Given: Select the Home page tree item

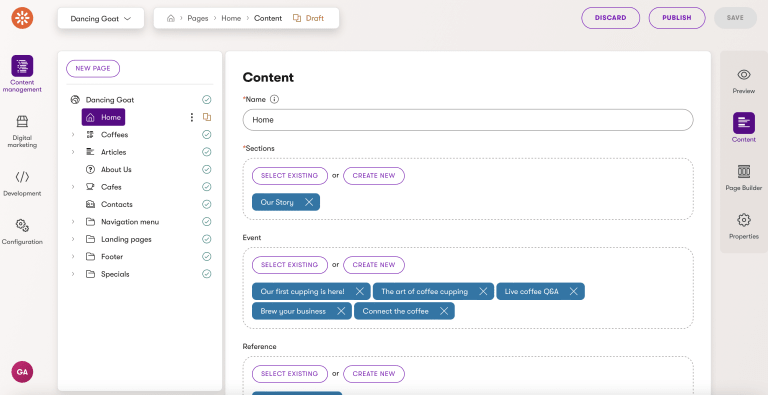Looking at the screenshot, I should coord(103,118).
